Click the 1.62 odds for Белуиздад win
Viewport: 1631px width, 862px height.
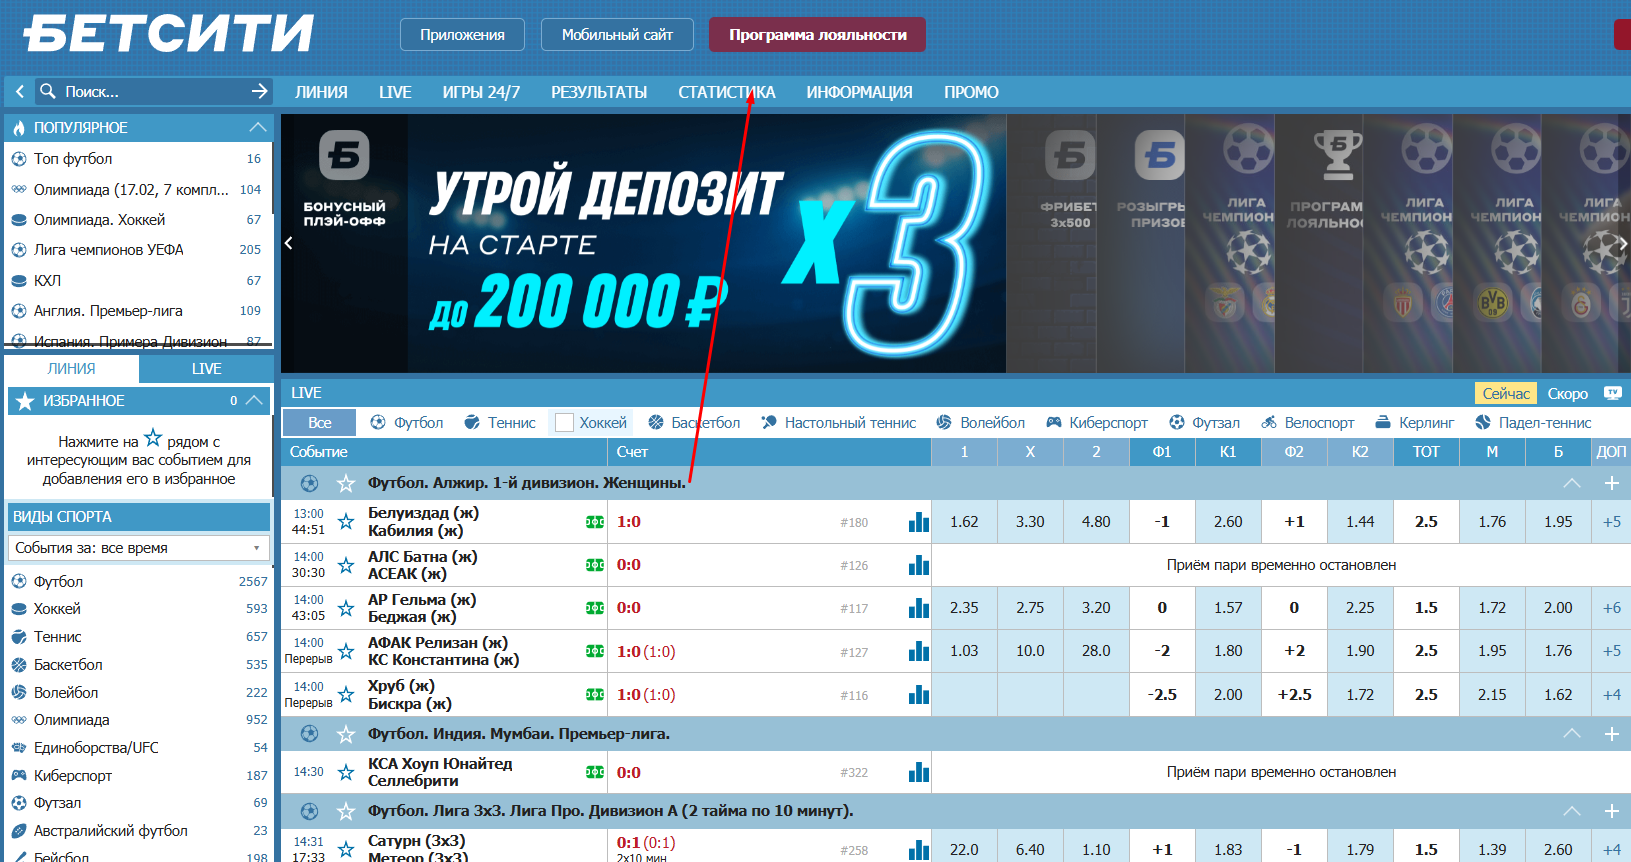pos(964,522)
